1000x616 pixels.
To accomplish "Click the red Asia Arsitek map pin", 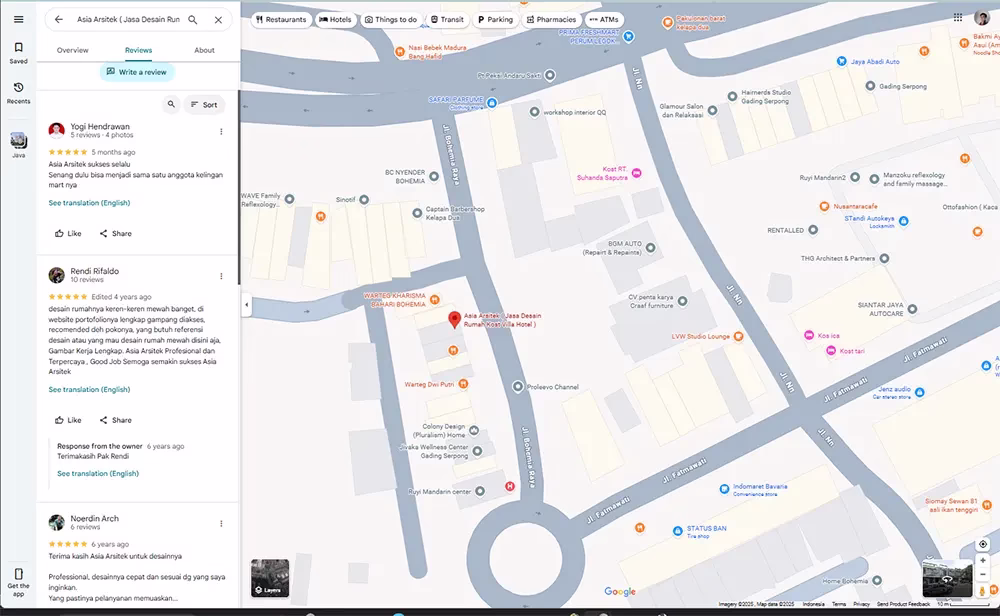I will [454, 319].
